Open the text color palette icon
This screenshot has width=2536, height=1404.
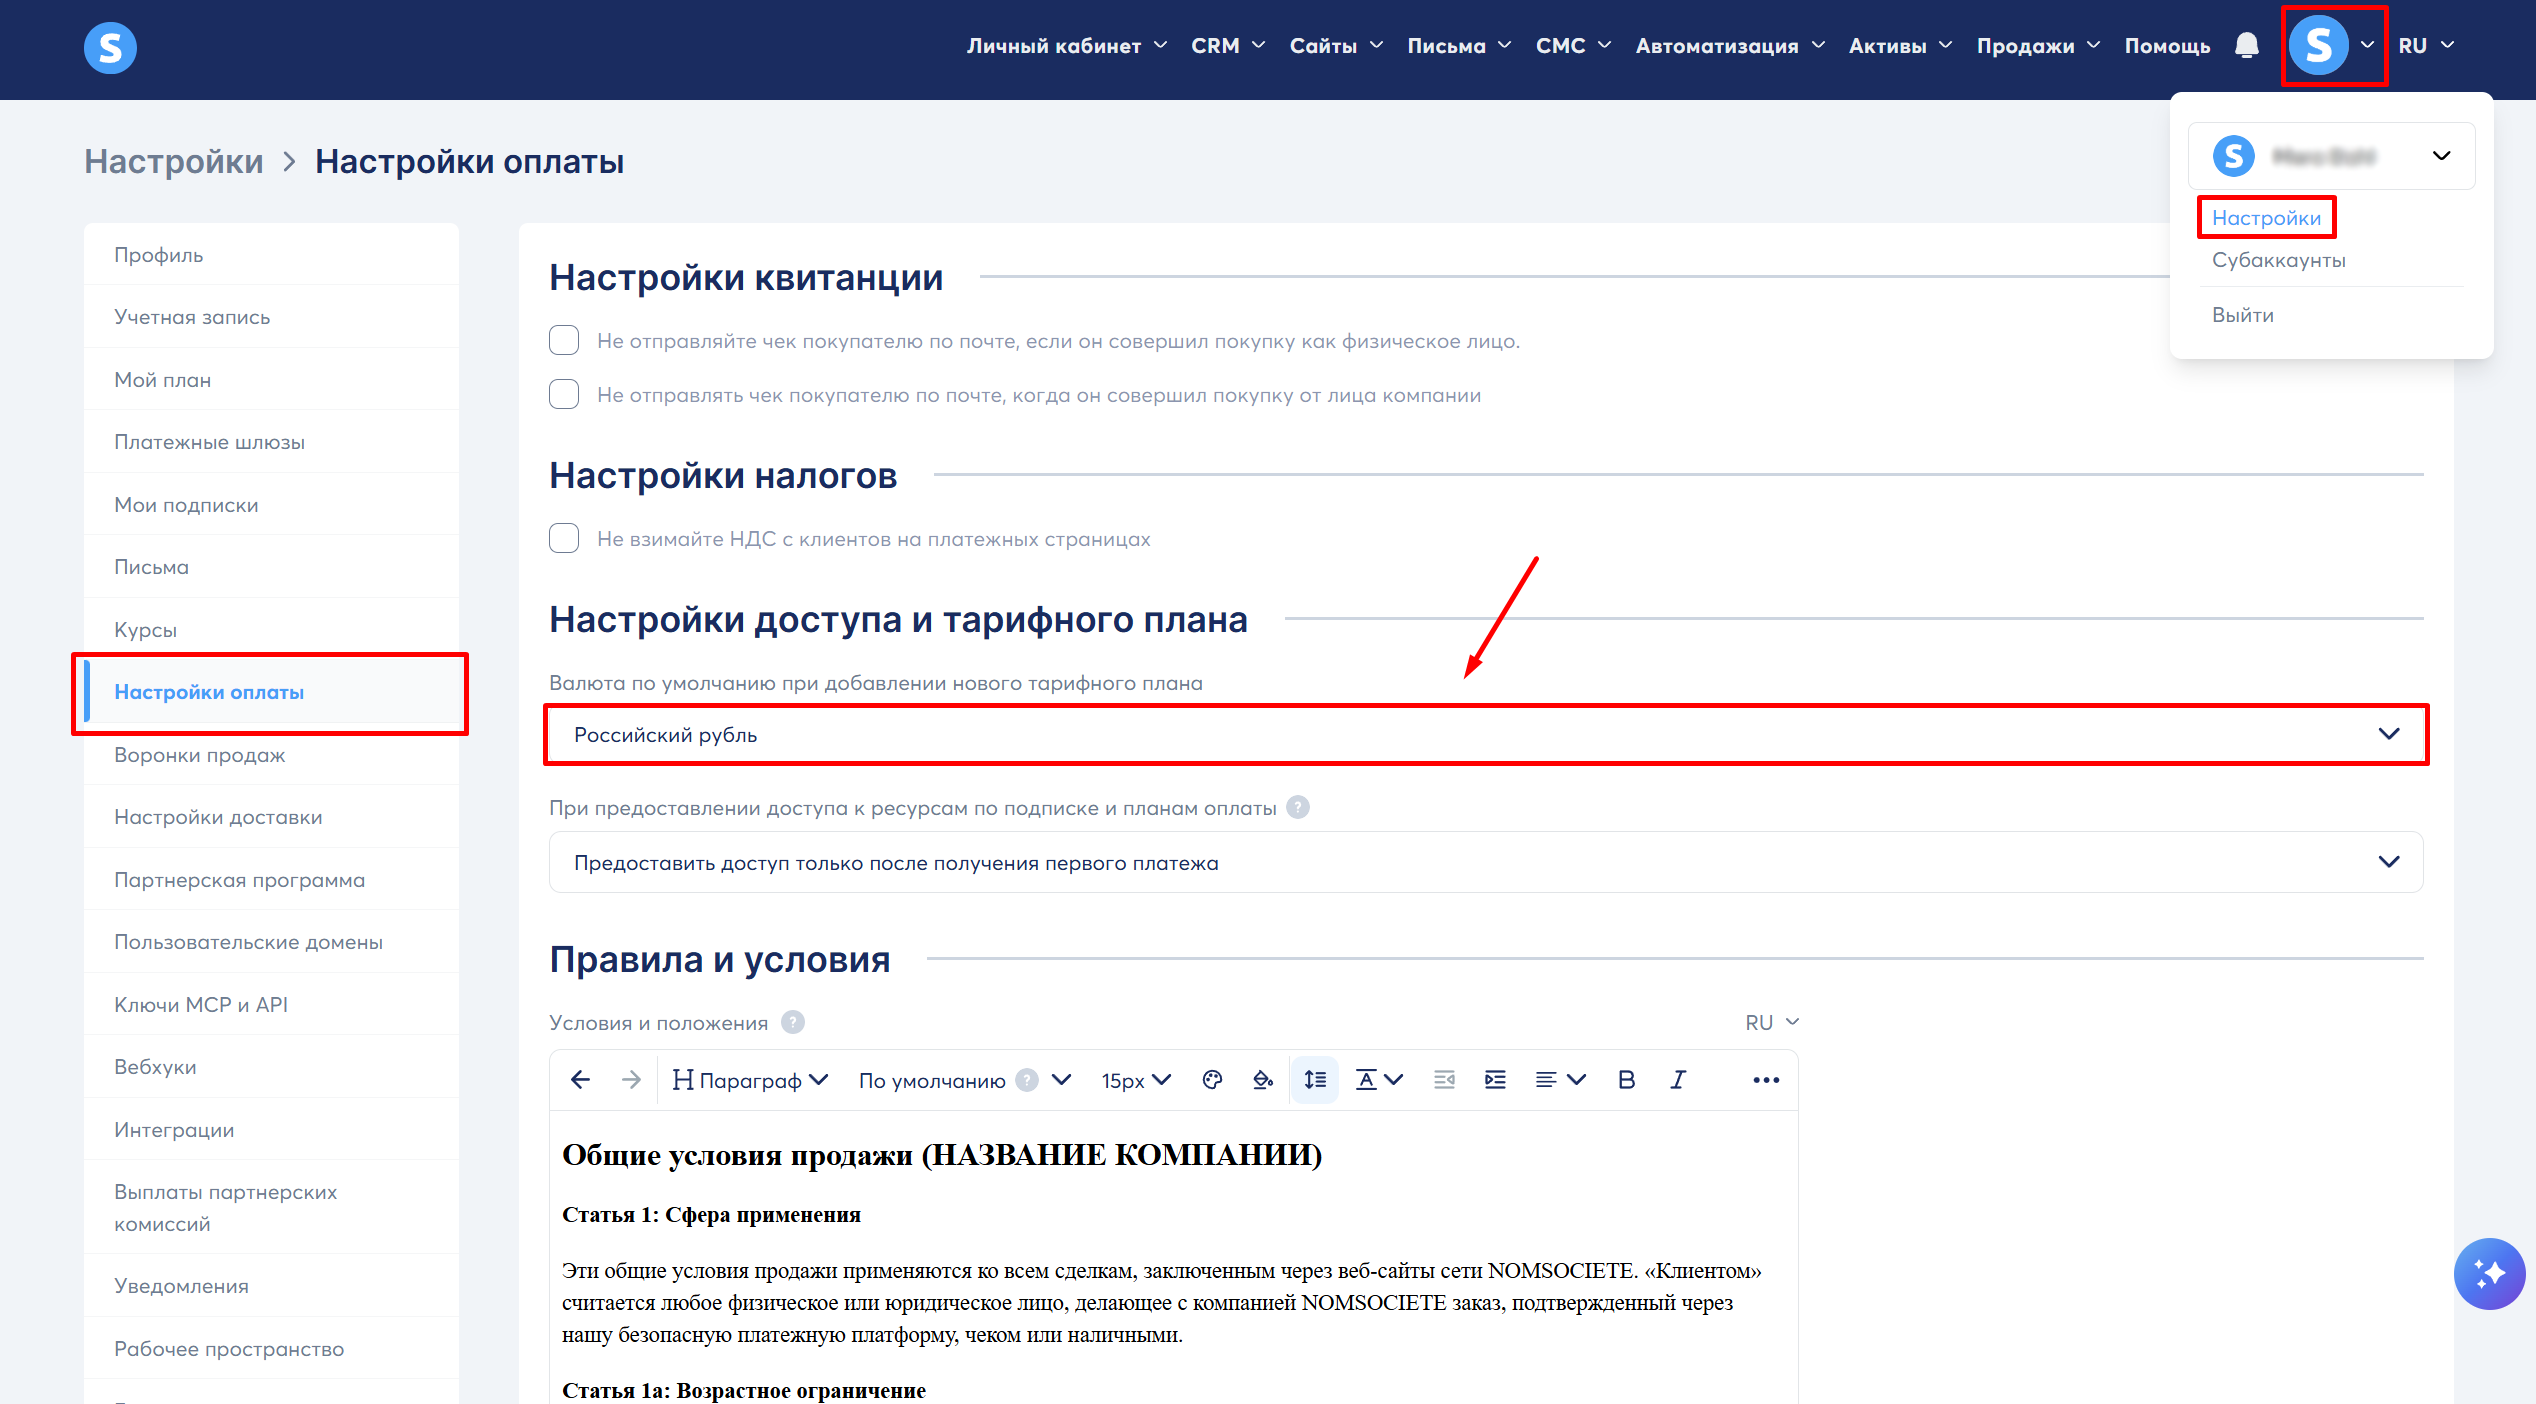pyautogui.click(x=1212, y=1080)
